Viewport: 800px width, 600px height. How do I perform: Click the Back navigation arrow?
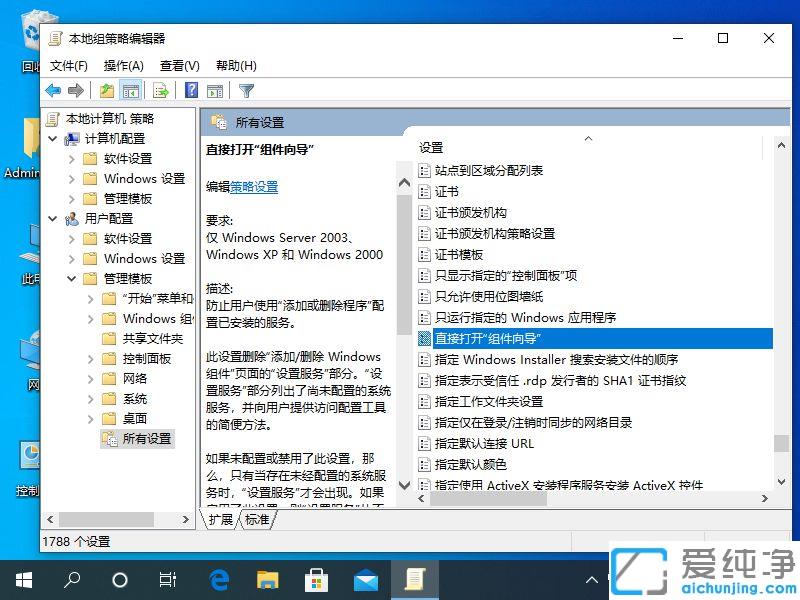(x=53, y=90)
